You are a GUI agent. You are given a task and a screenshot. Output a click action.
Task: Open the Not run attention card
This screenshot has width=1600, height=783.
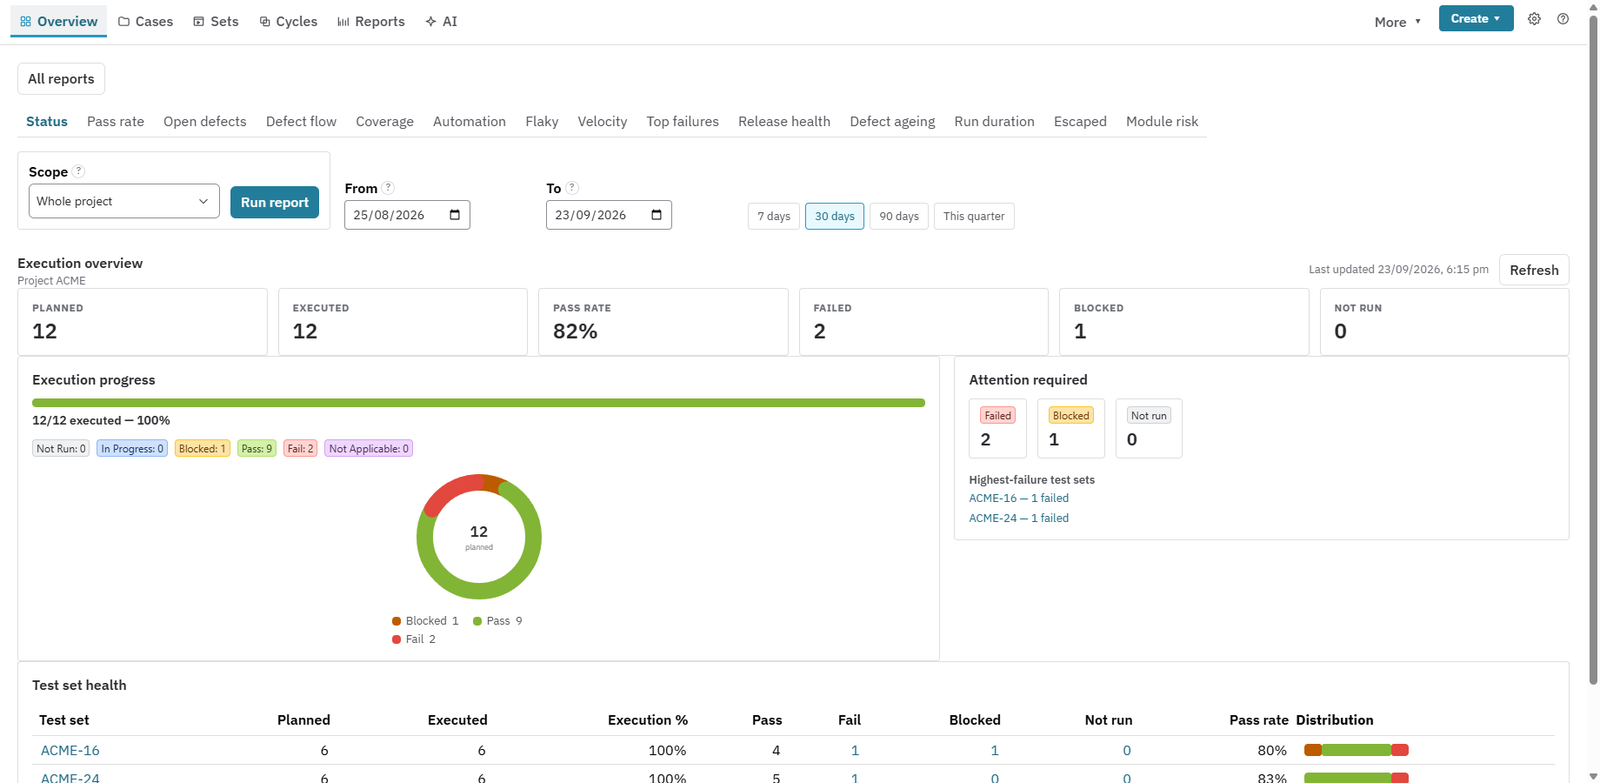[x=1149, y=428]
